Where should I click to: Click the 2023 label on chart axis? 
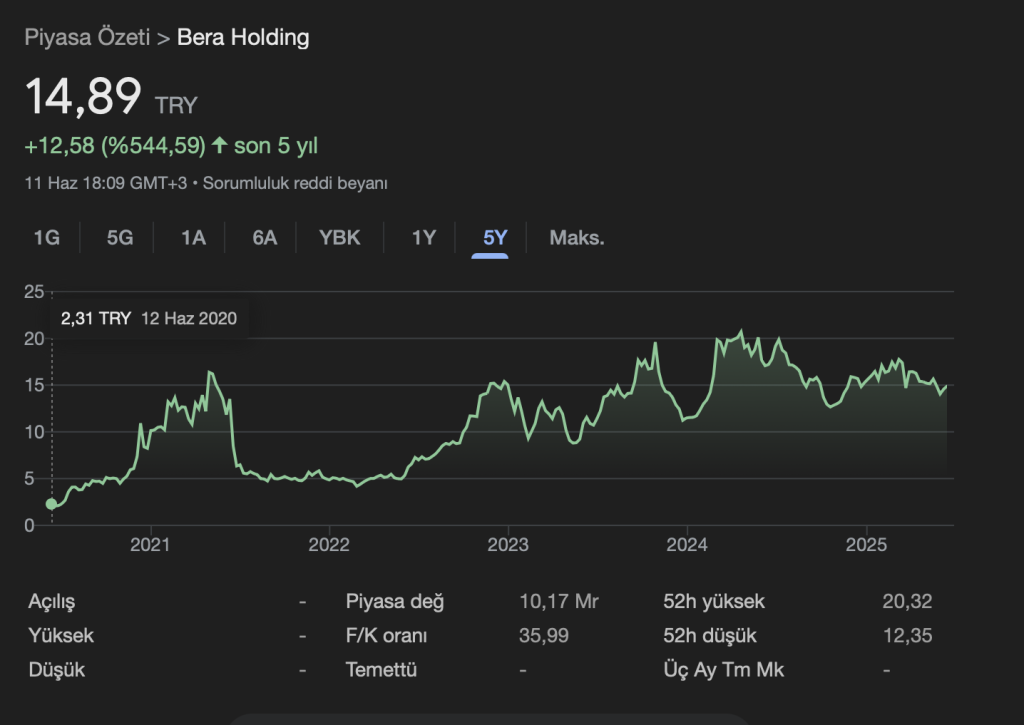pos(507,545)
